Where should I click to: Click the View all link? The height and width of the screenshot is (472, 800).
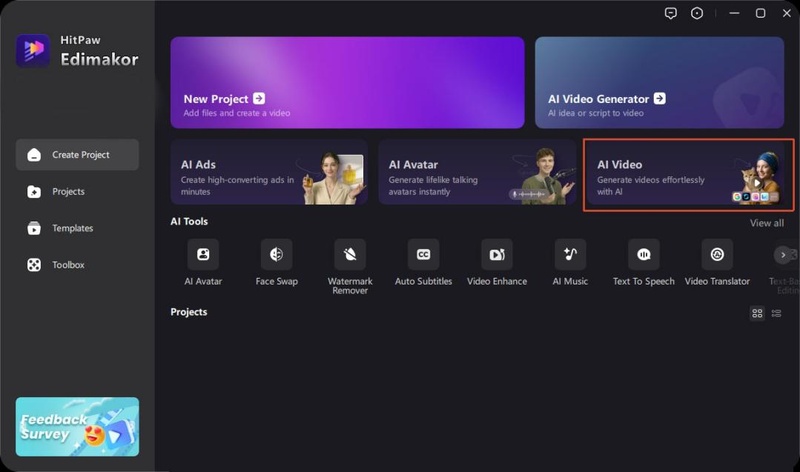click(x=767, y=223)
